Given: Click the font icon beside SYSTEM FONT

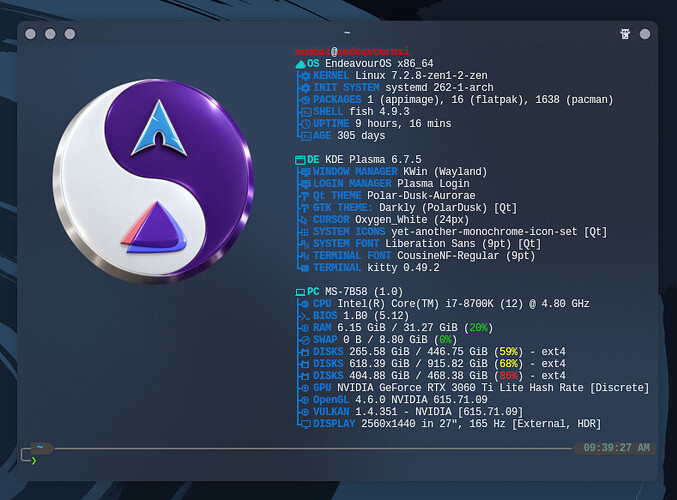Looking at the screenshot, I should (305, 244).
